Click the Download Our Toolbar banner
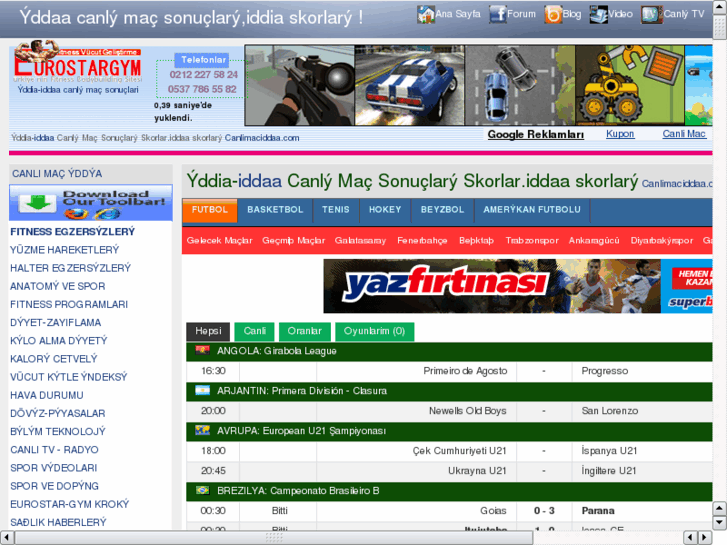The height and width of the screenshot is (545, 727). [91, 203]
